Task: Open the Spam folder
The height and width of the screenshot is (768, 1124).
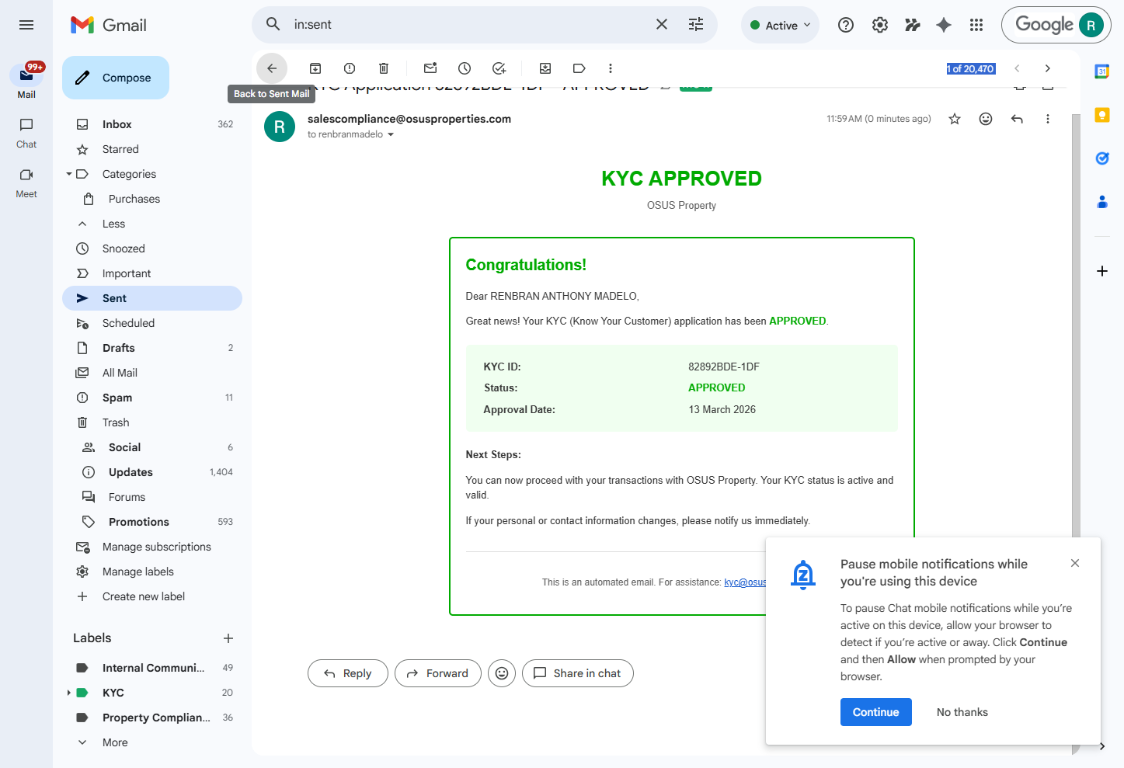Action: [x=152, y=397]
